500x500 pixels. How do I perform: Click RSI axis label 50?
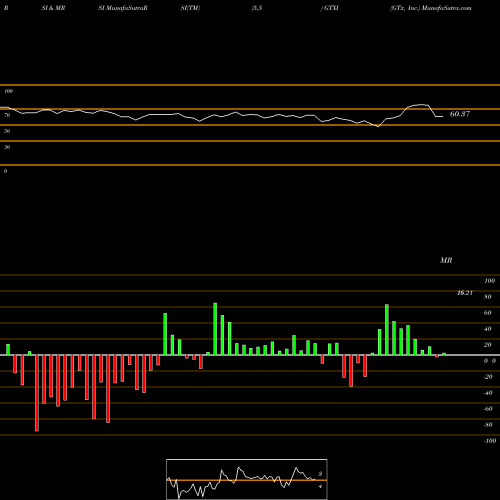(x=7, y=131)
